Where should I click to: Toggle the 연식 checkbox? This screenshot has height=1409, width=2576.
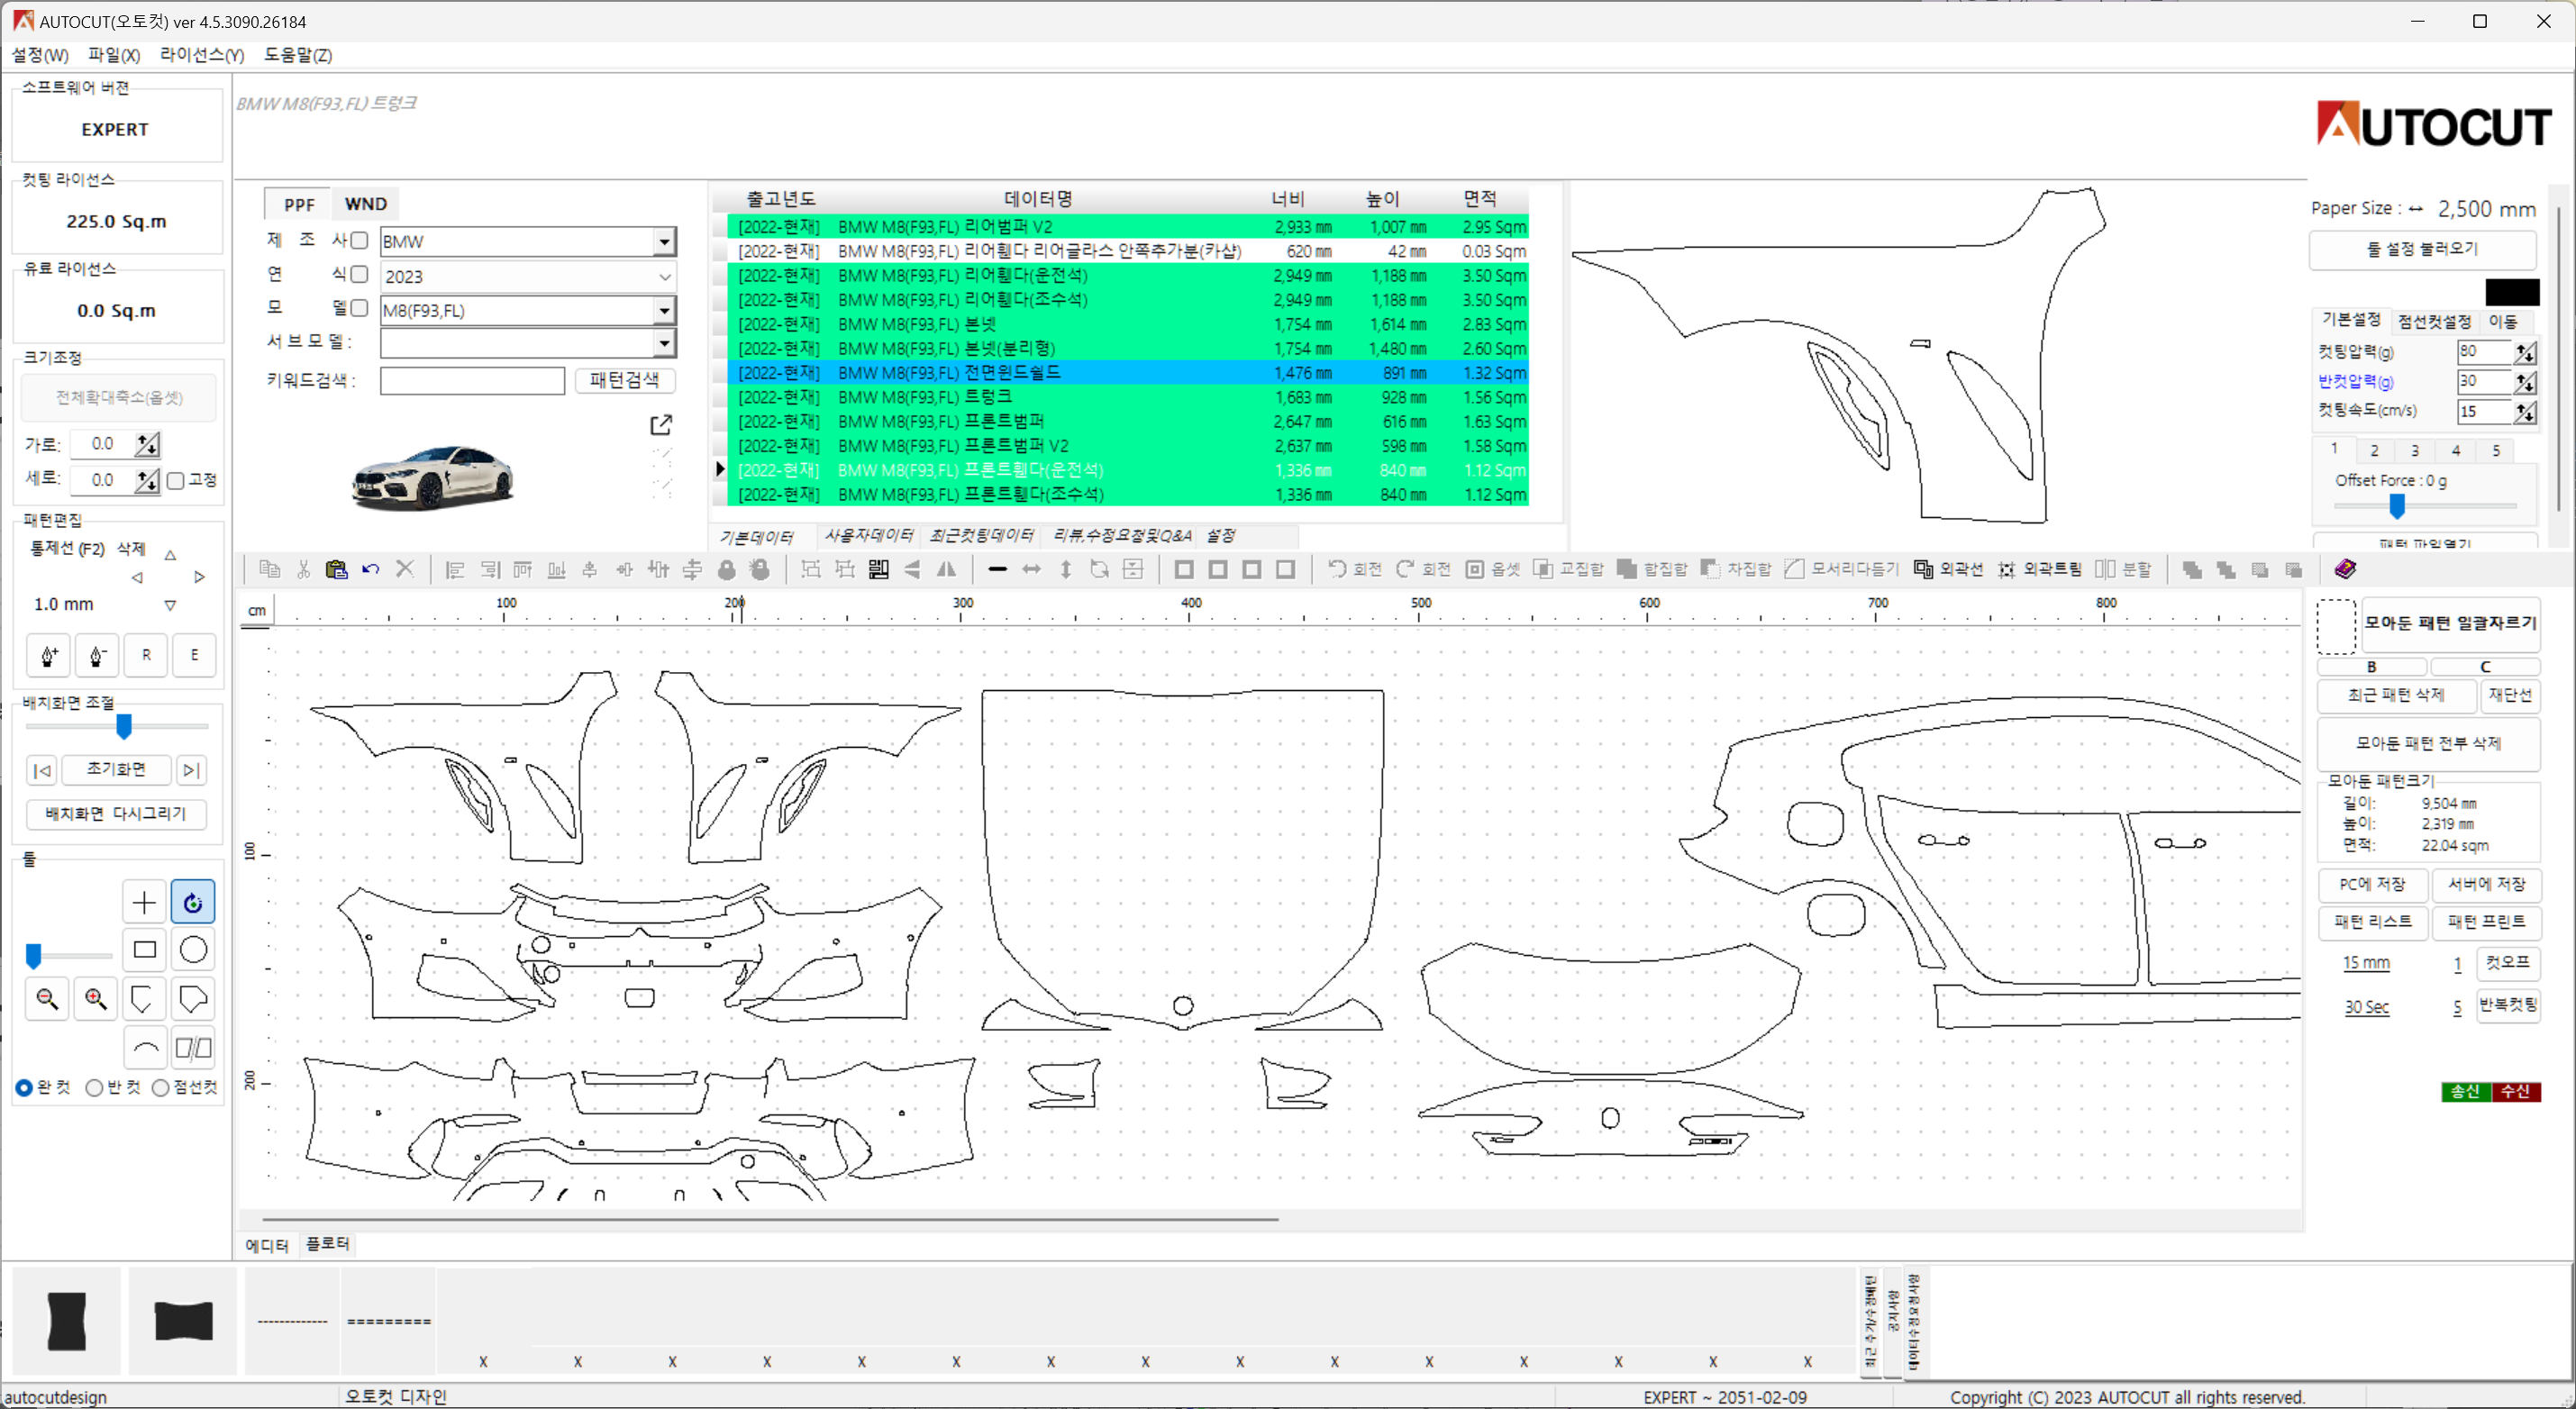pyautogui.click(x=359, y=274)
